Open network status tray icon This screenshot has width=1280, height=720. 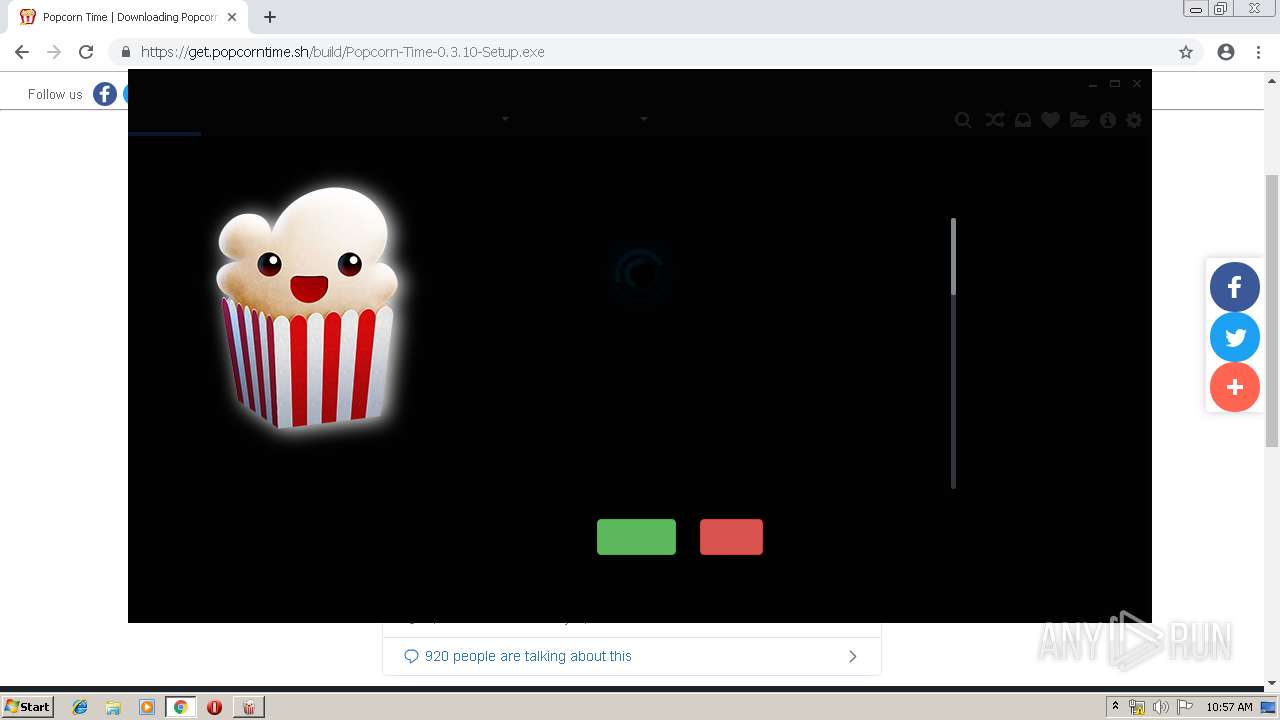point(1137,707)
